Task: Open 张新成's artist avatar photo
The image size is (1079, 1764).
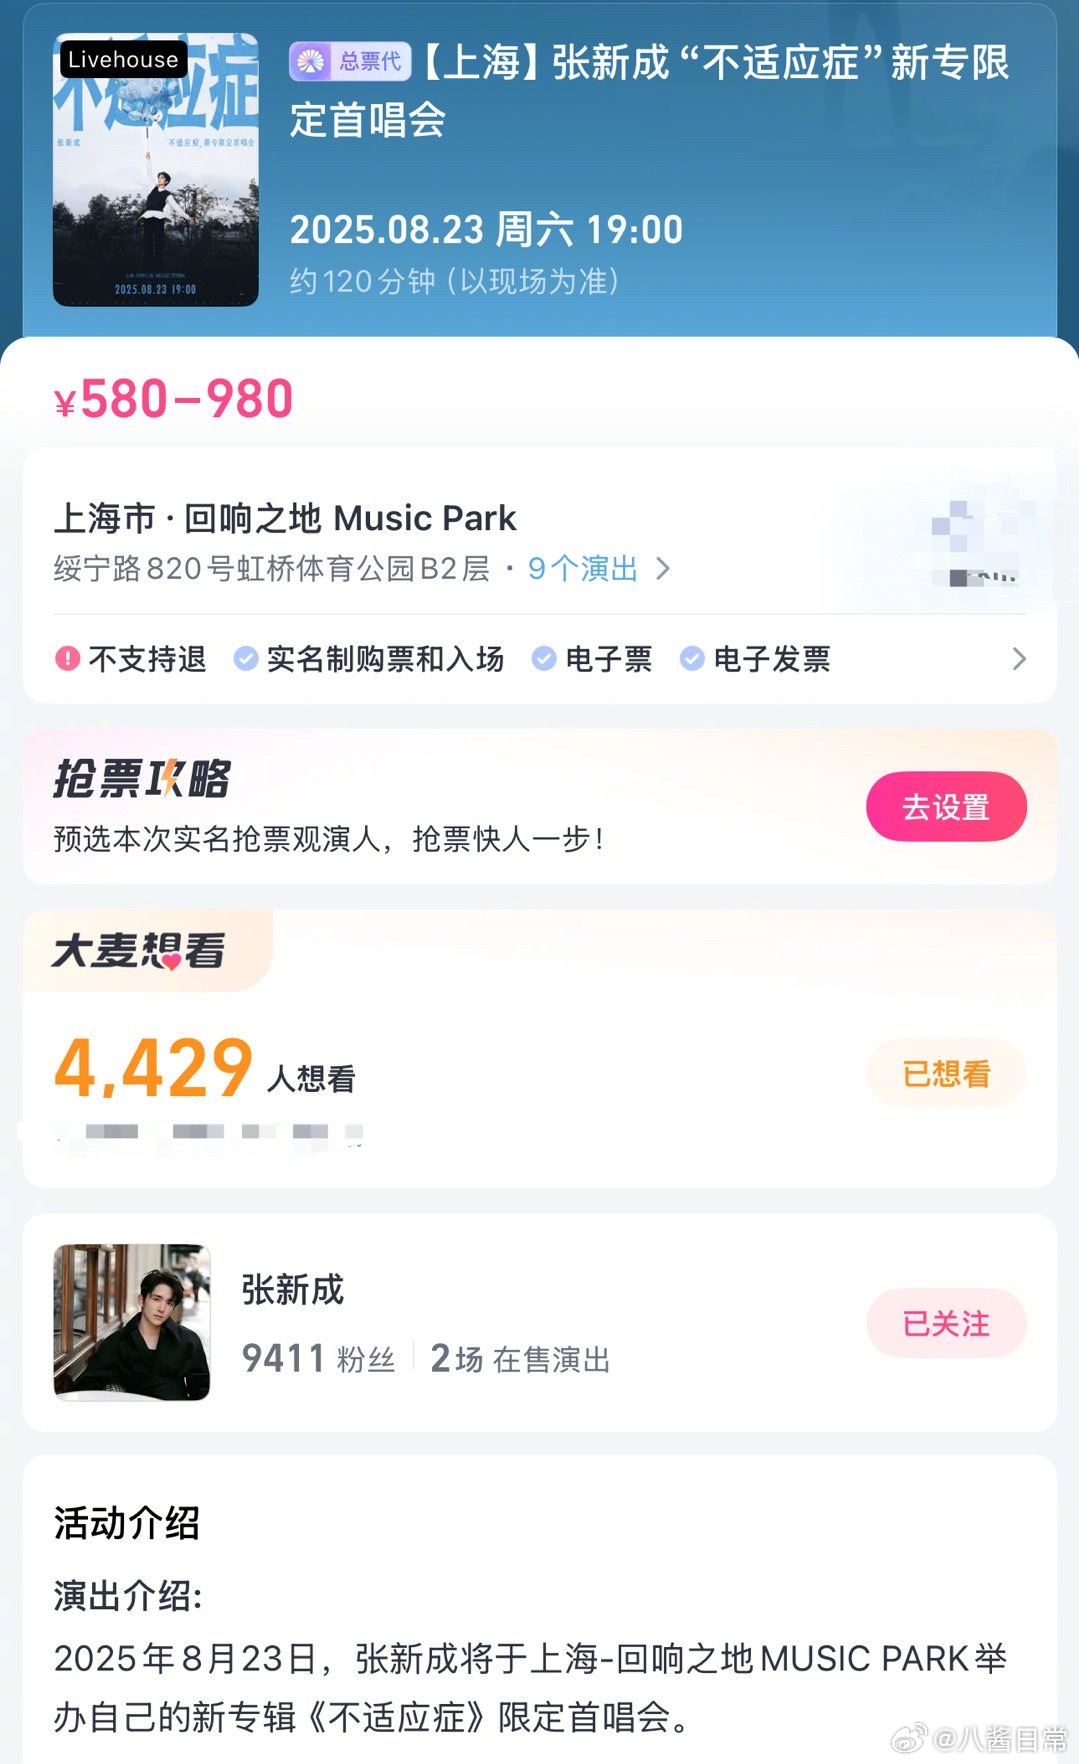Action: (x=132, y=1322)
